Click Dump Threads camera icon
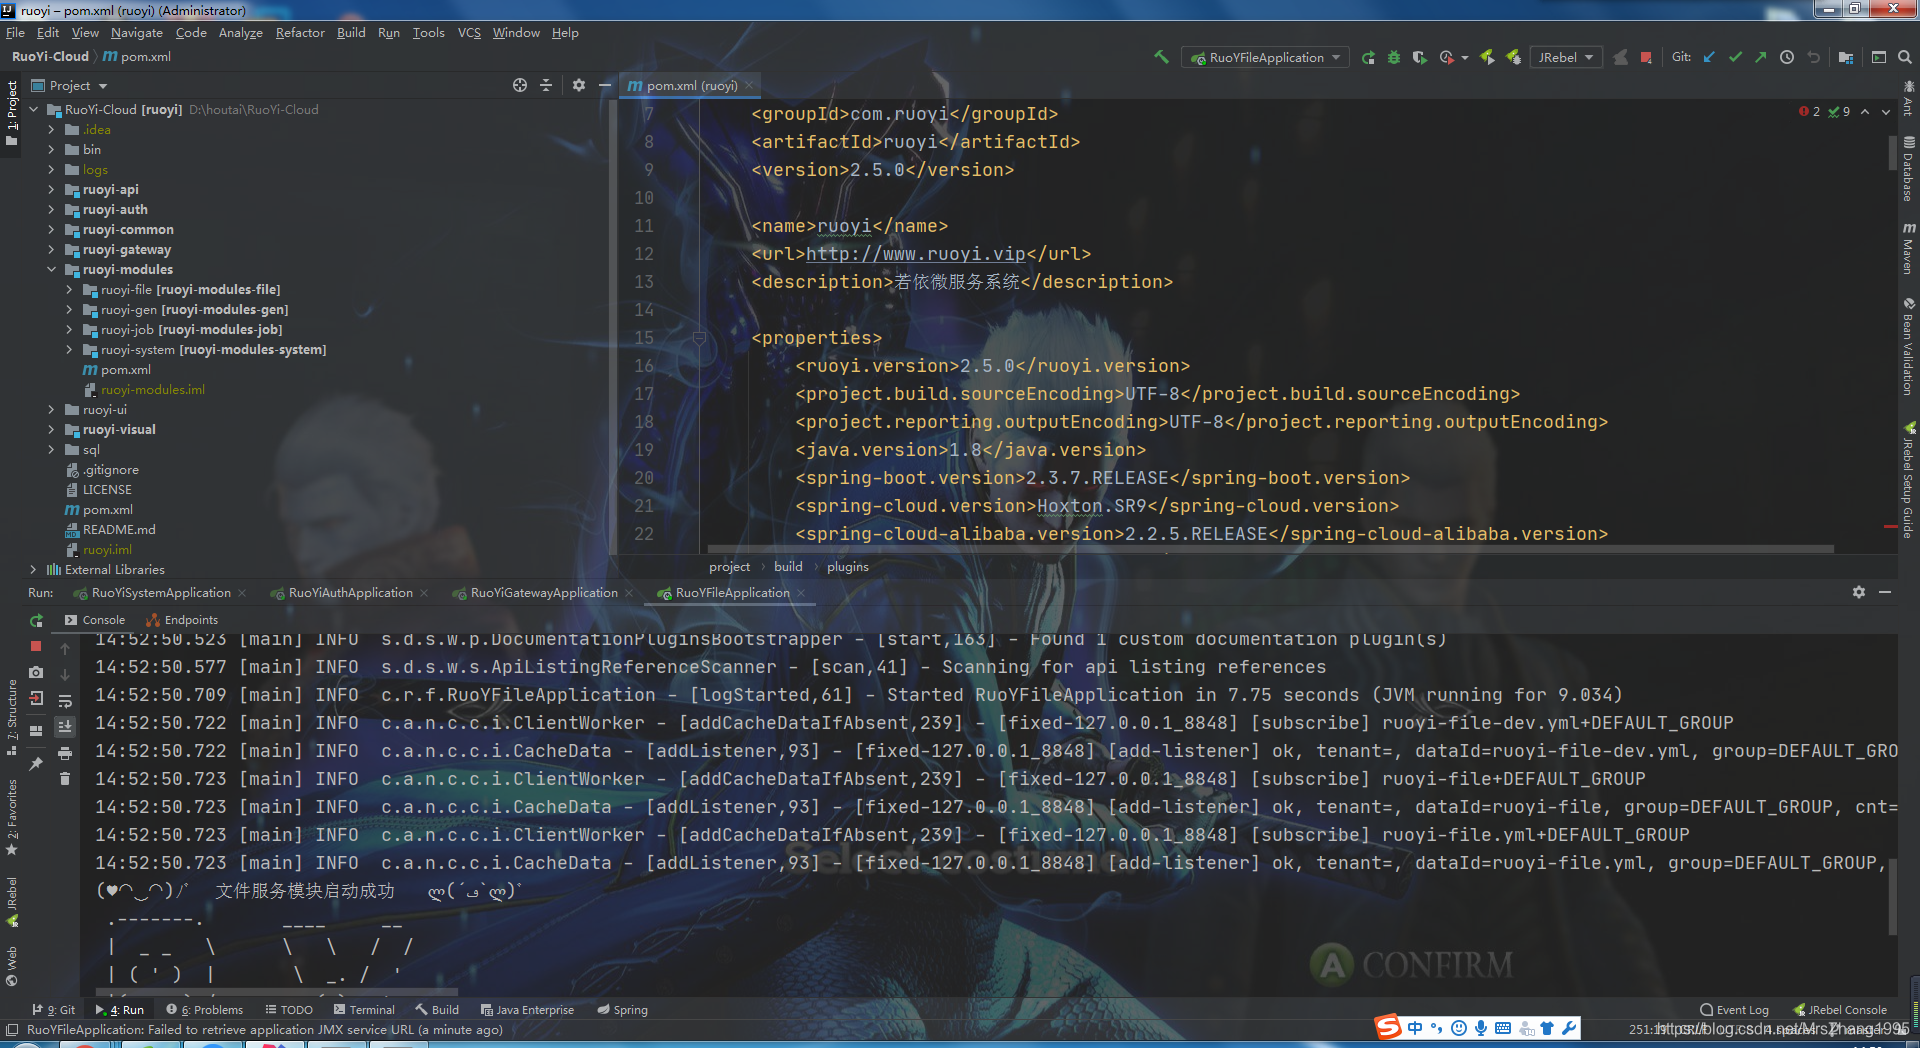1920x1048 pixels. pyautogui.click(x=36, y=672)
